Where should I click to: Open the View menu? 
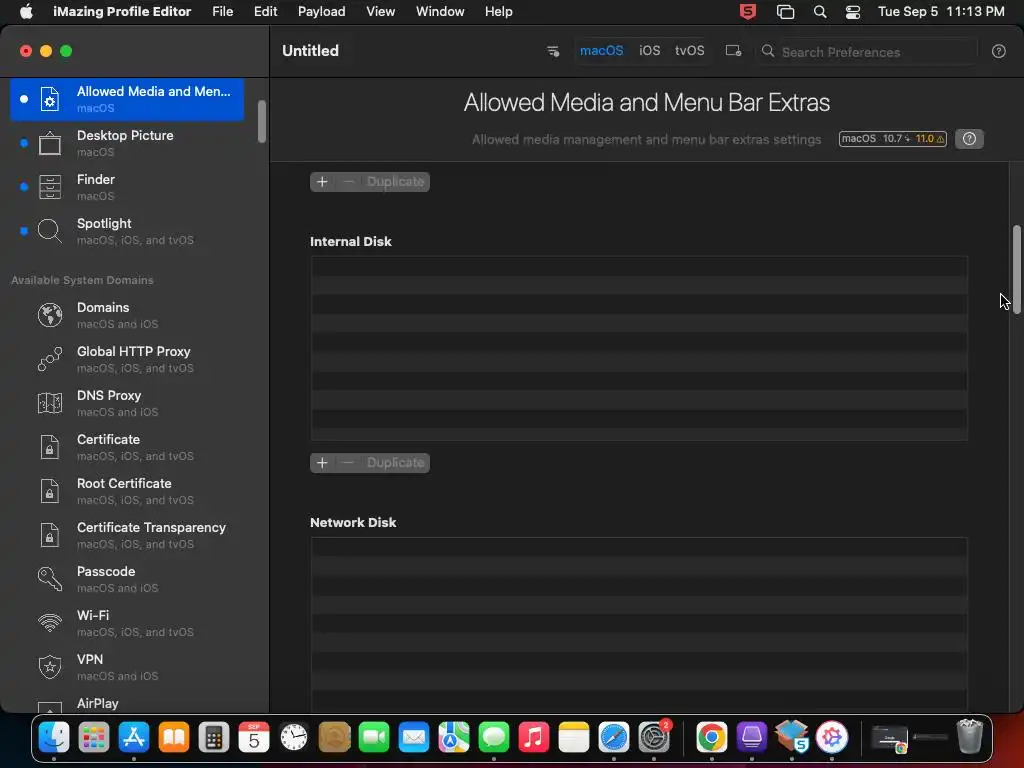[x=380, y=12]
